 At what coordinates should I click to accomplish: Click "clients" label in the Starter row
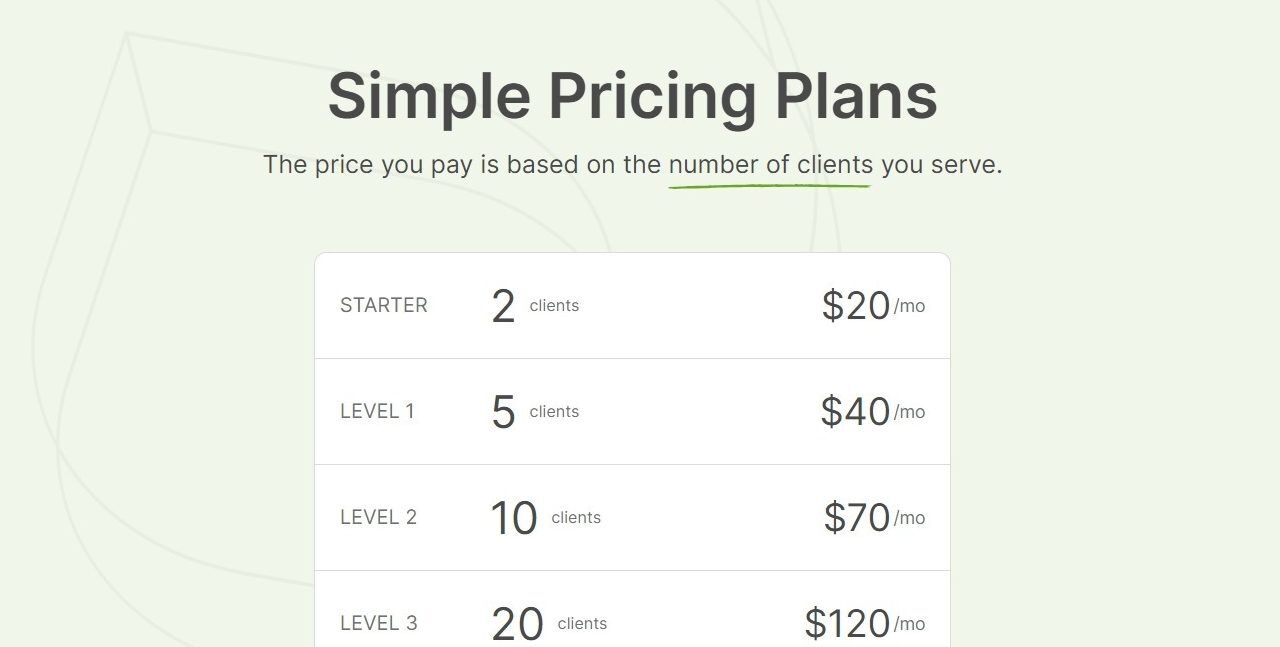554,306
